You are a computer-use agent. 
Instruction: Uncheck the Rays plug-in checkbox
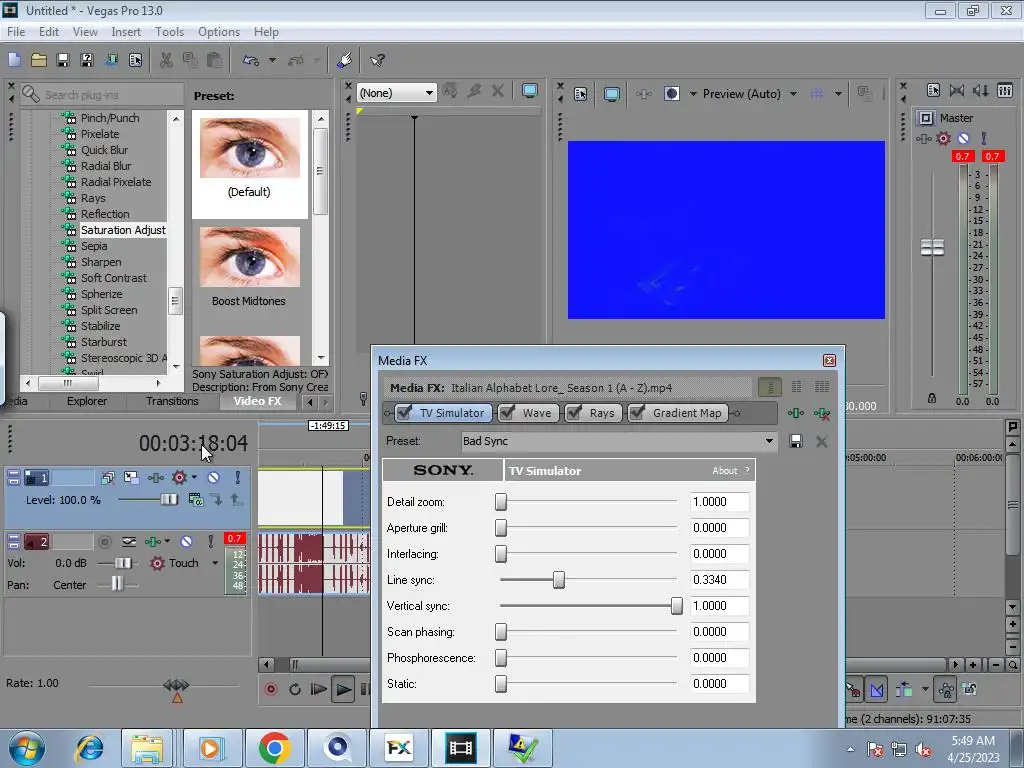coord(575,413)
